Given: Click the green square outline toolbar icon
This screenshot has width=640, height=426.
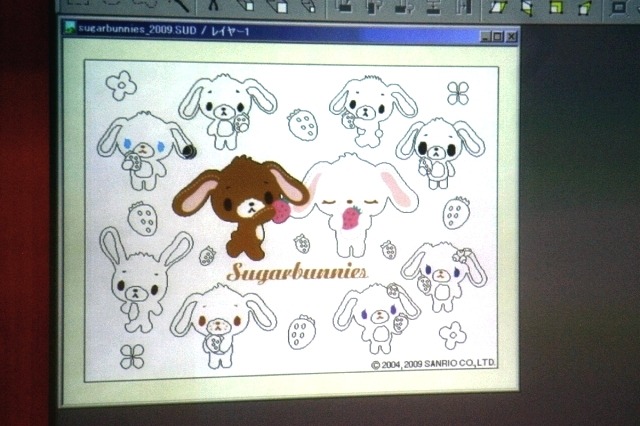Looking at the screenshot, I should pyautogui.click(x=556, y=7).
